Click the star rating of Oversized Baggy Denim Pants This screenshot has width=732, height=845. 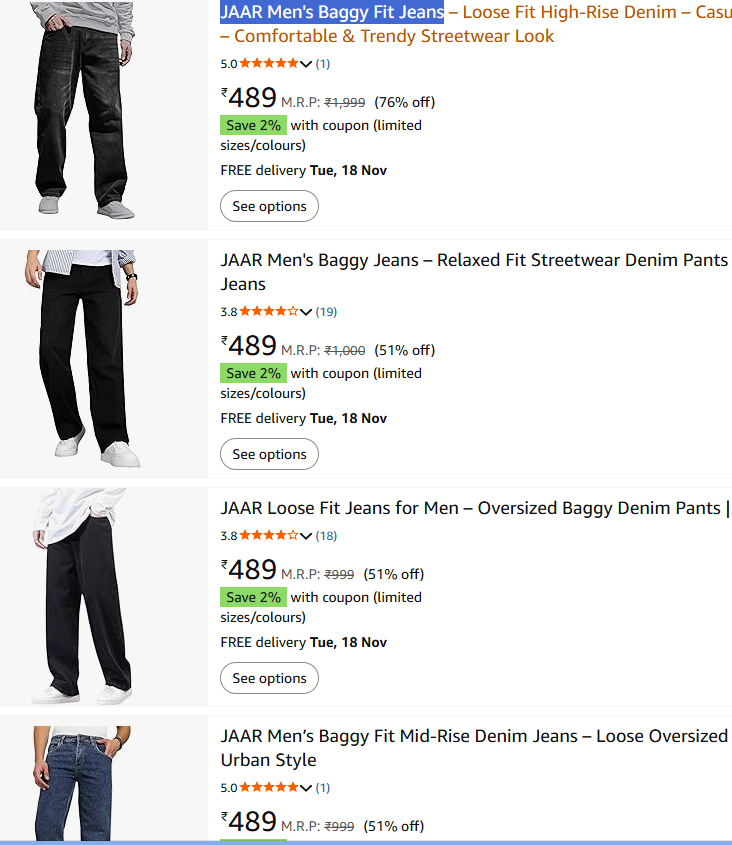pyautogui.click(x=268, y=535)
